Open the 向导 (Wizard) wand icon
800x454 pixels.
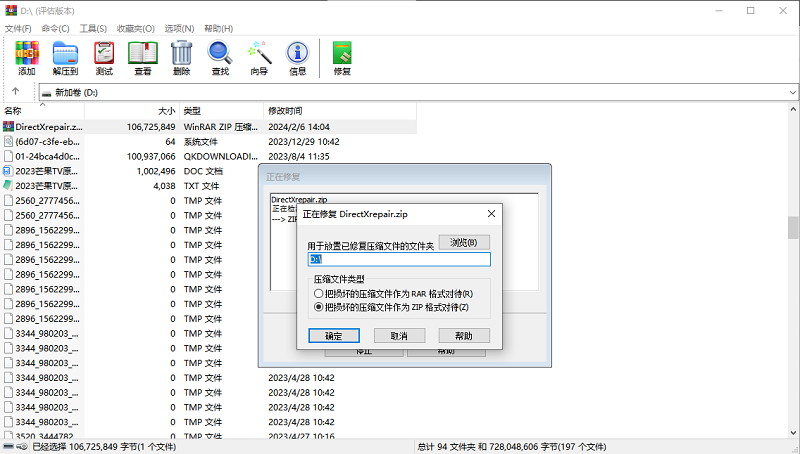tap(259, 58)
